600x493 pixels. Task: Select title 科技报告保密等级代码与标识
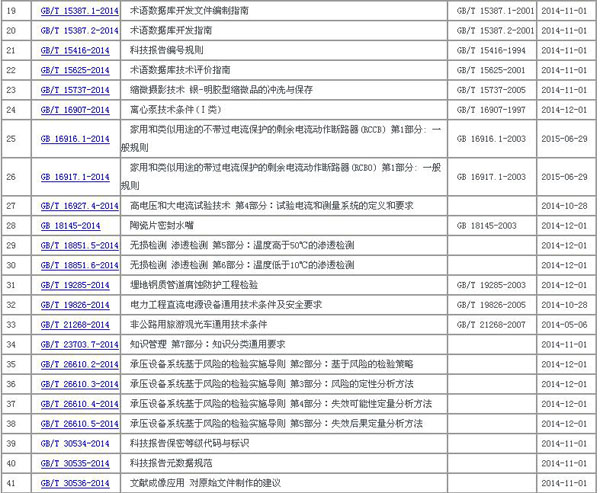point(189,444)
